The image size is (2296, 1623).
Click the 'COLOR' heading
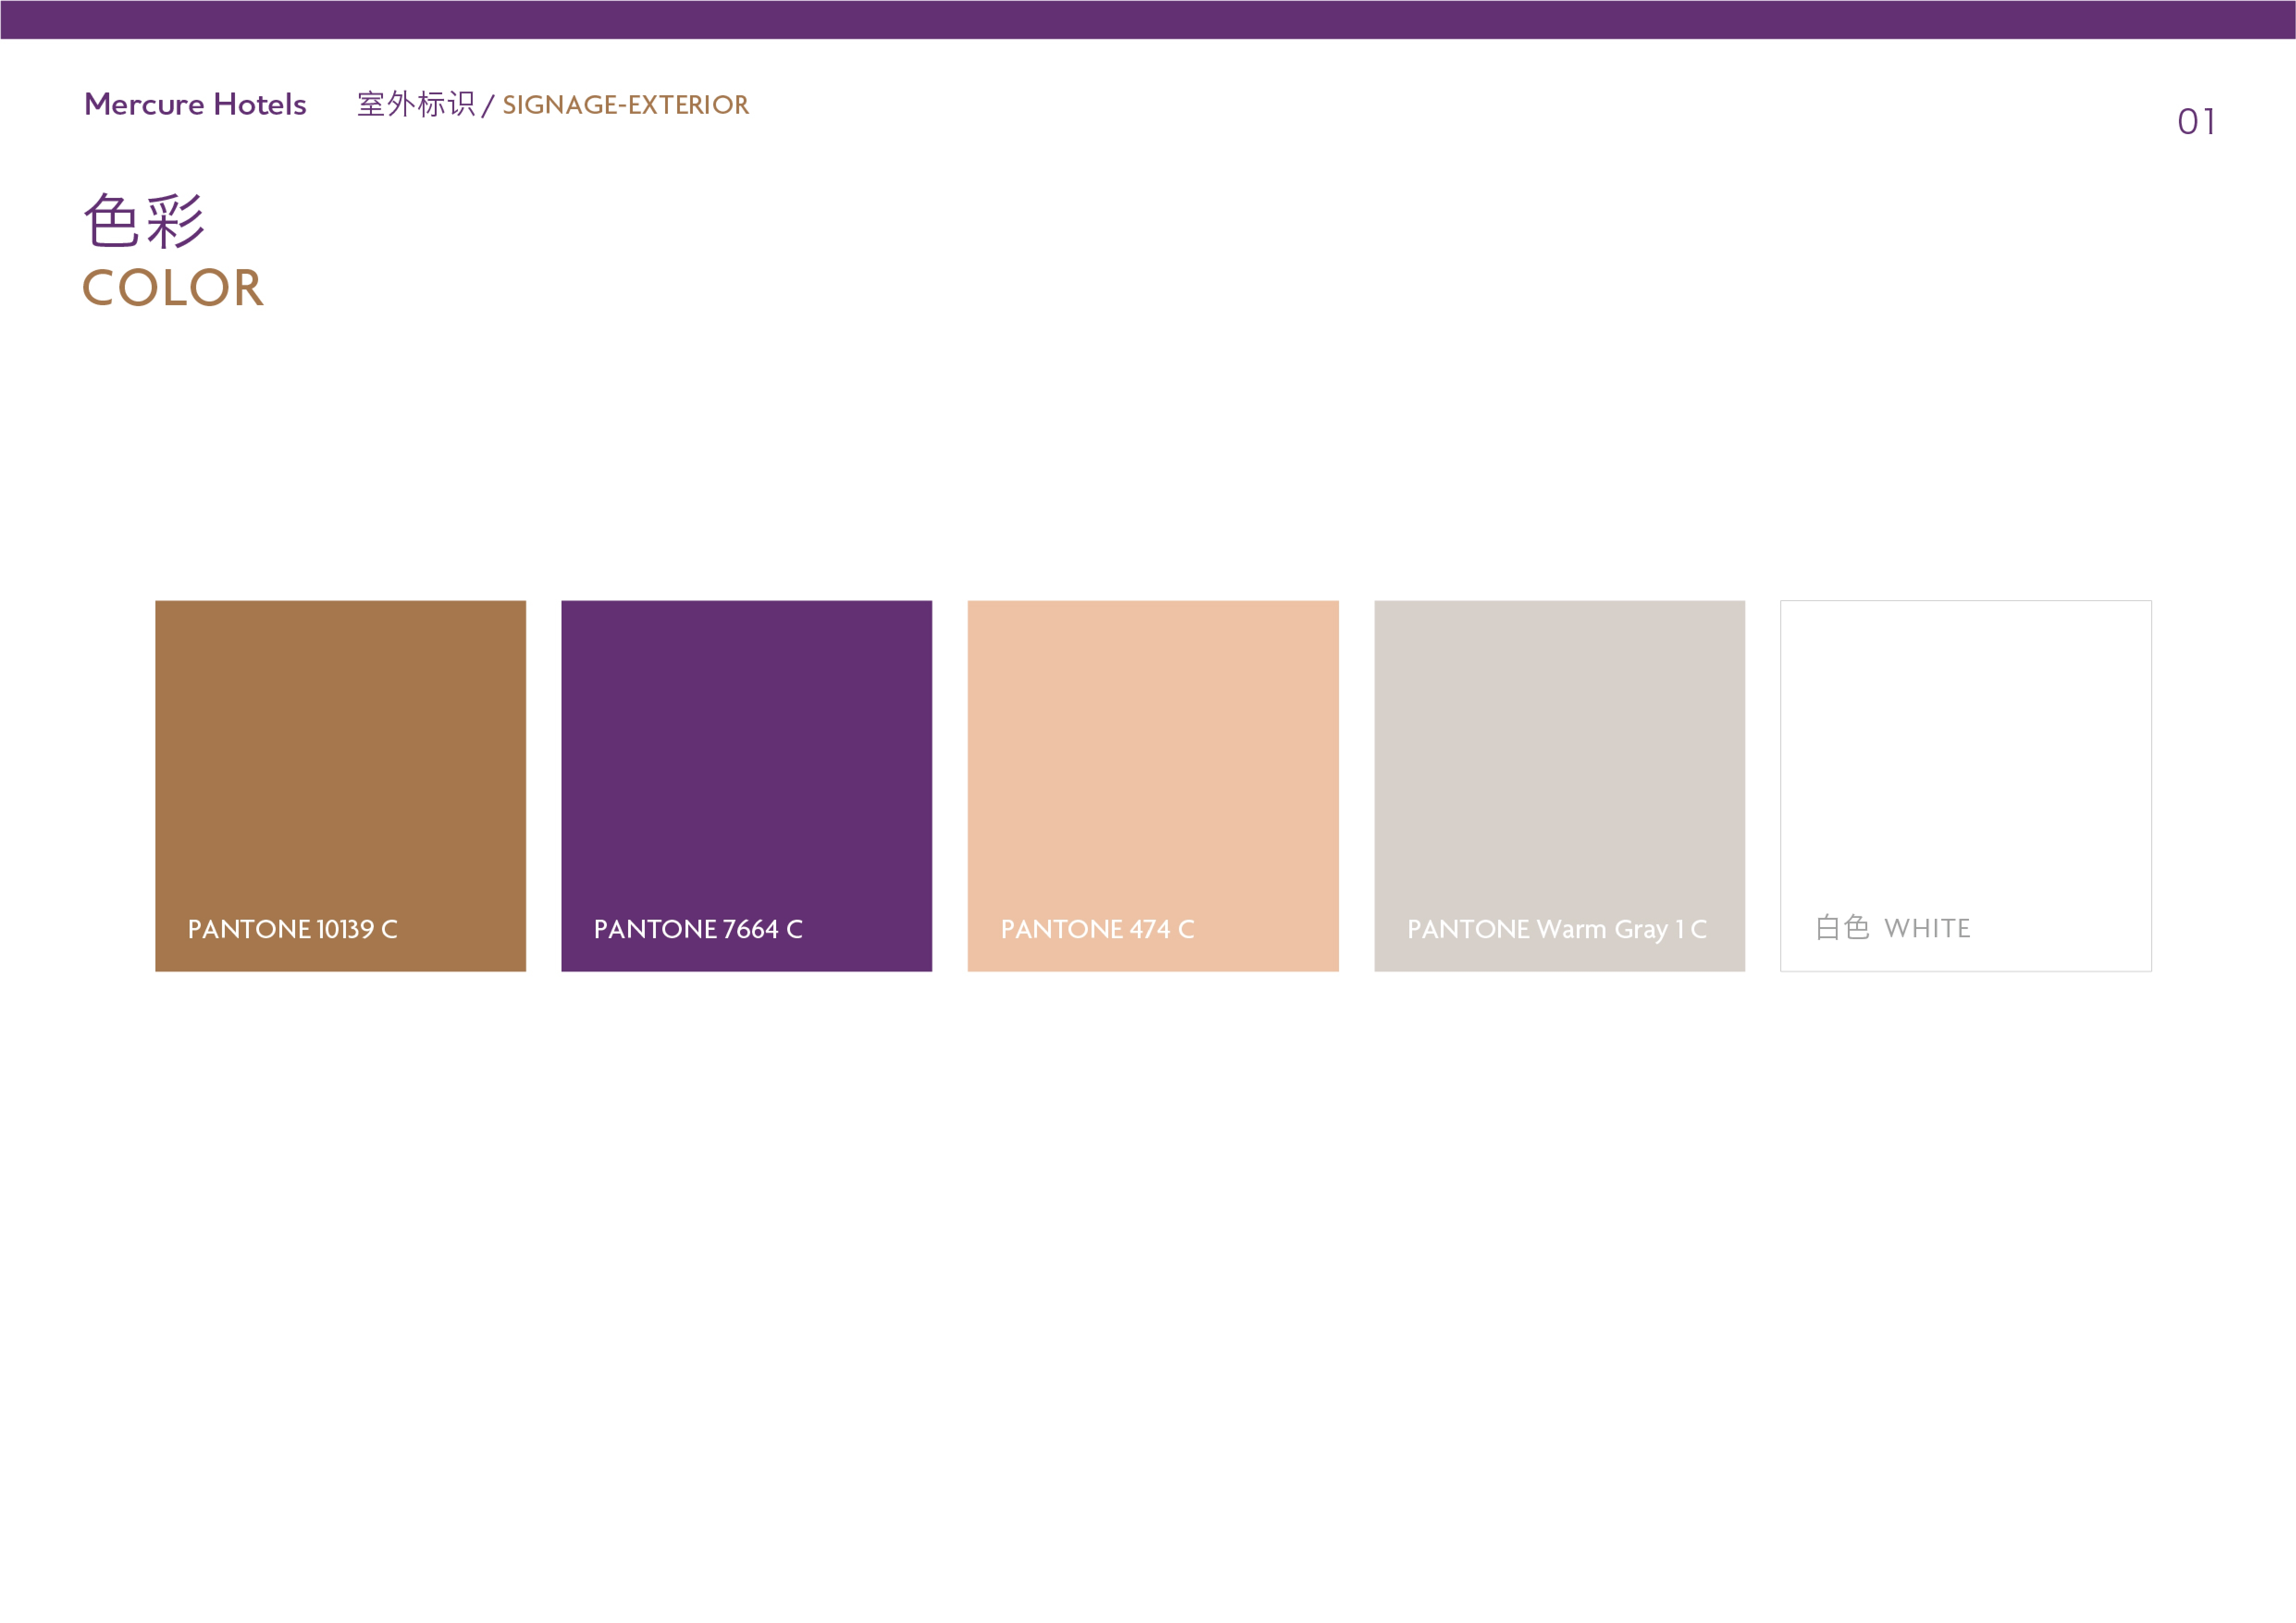click(x=173, y=288)
